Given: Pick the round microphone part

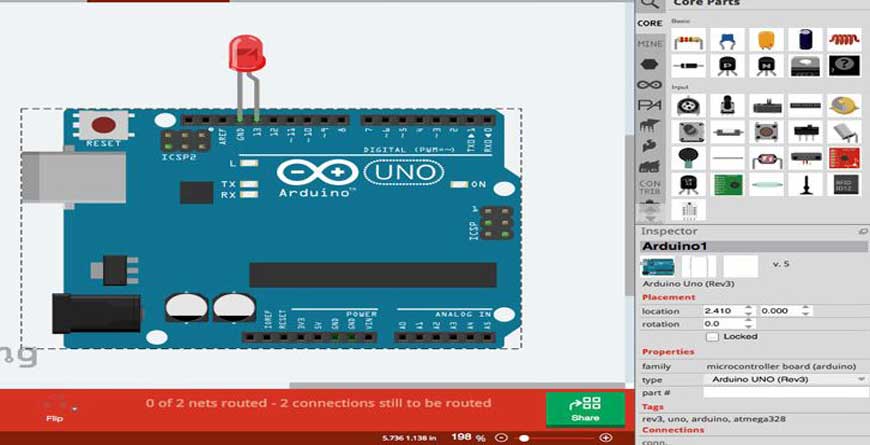Looking at the screenshot, I should click(x=689, y=159).
